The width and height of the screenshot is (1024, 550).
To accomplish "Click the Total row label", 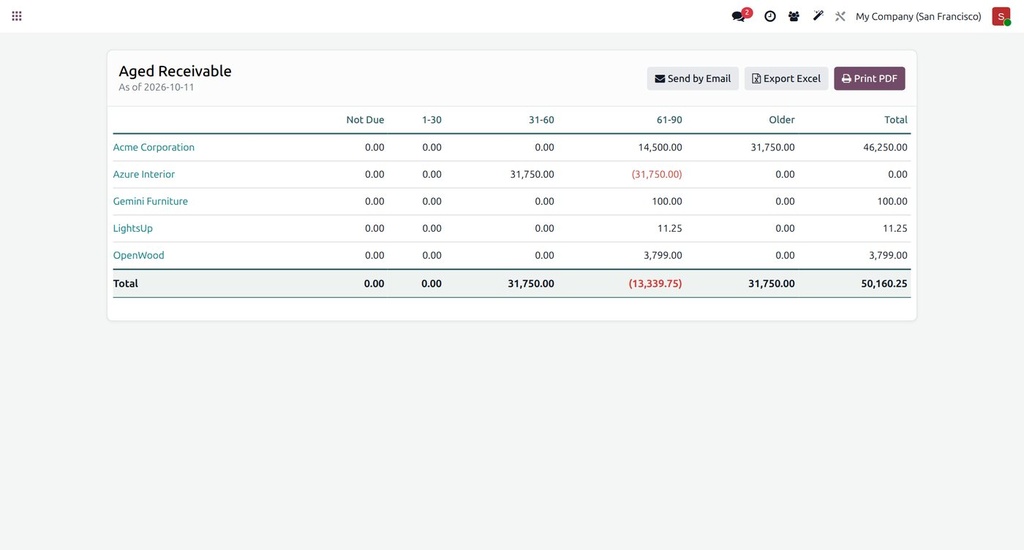I will pyautogui.click(x=125, y=283).
